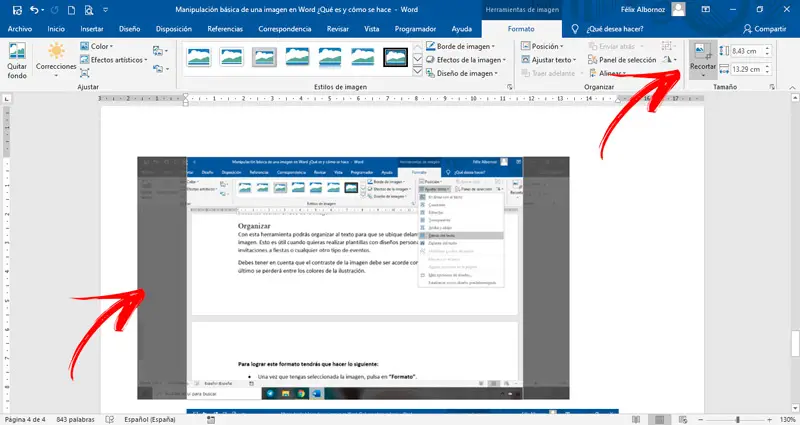Image resolution: width=800 pixels, height=425 pixels.
Task: Switch to the Programador tab
Action: click(415, 29)
